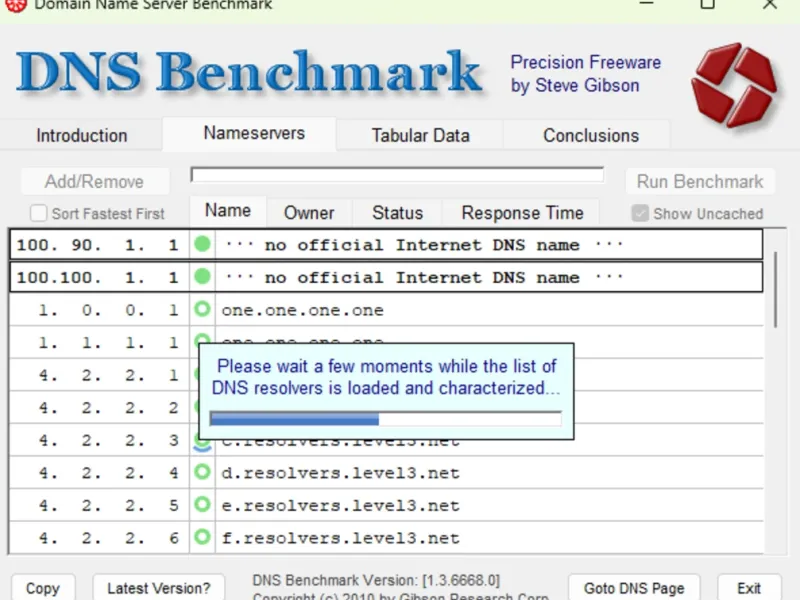Open the Tabular Data tab
This screenshot has width=800, height=600.
420,136
